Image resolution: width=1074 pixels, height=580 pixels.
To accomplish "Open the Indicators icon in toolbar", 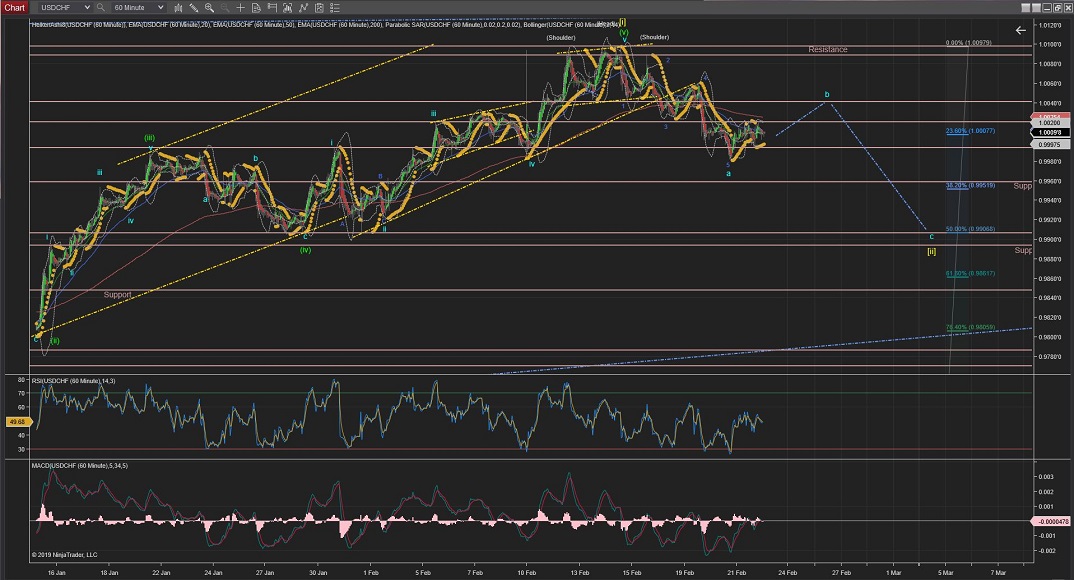I will pyautogui.click(x=303, y=7).
